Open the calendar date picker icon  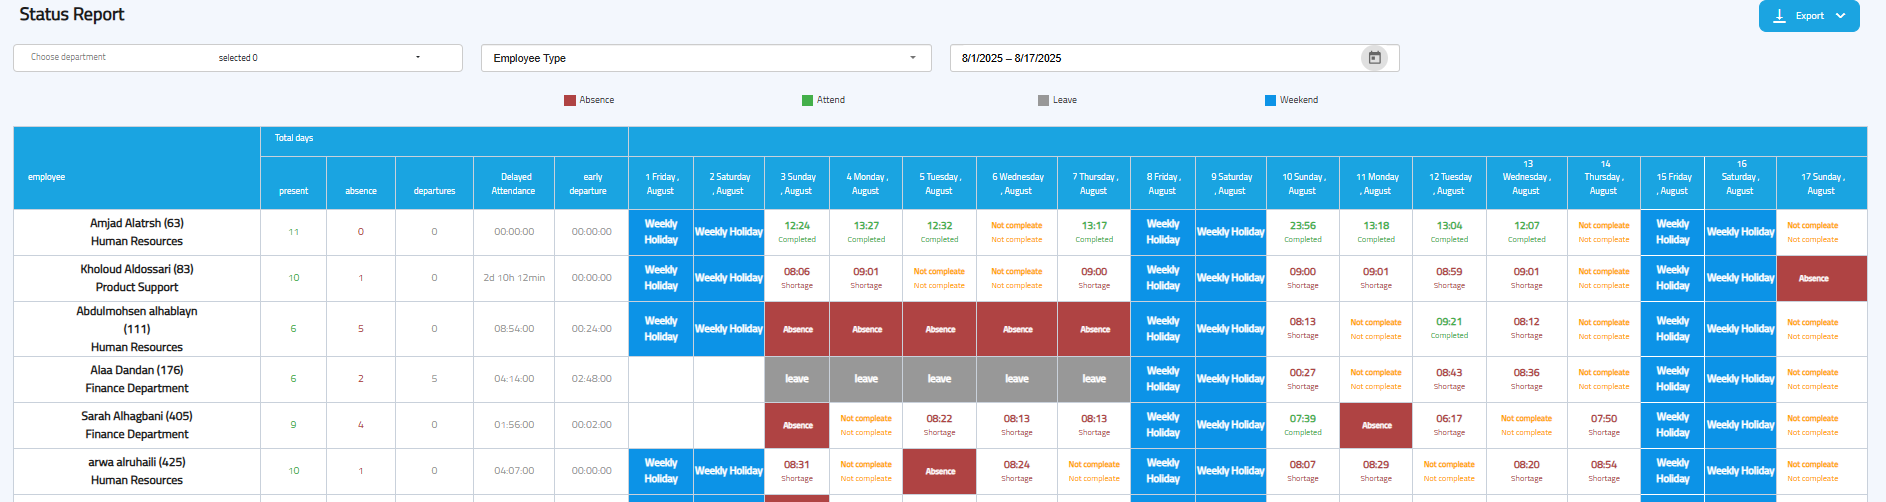pyautogui.click(x=1374, y=58)
